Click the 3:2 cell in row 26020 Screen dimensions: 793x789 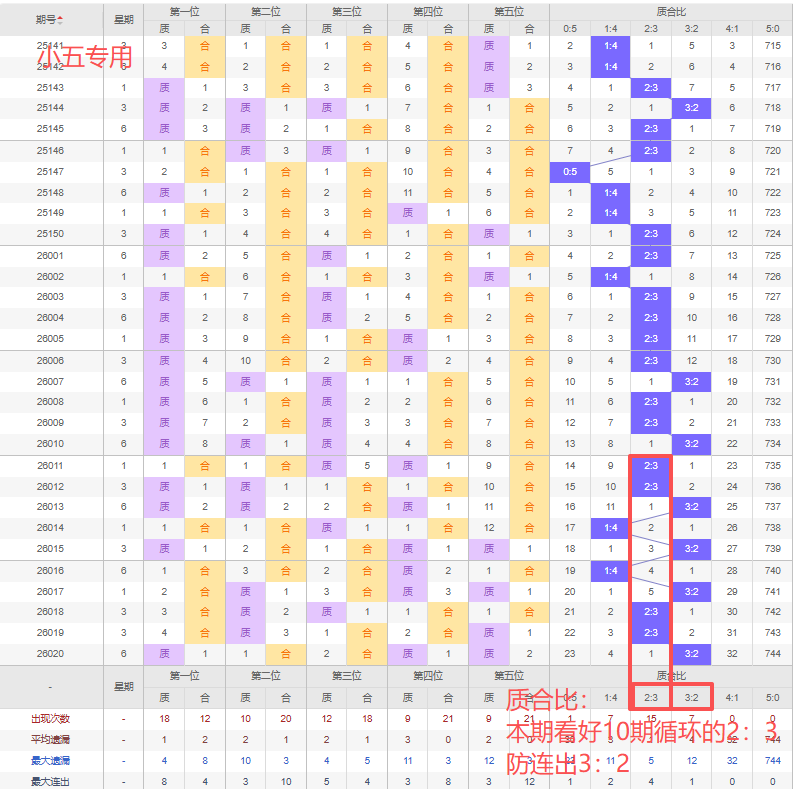(691, 653)
